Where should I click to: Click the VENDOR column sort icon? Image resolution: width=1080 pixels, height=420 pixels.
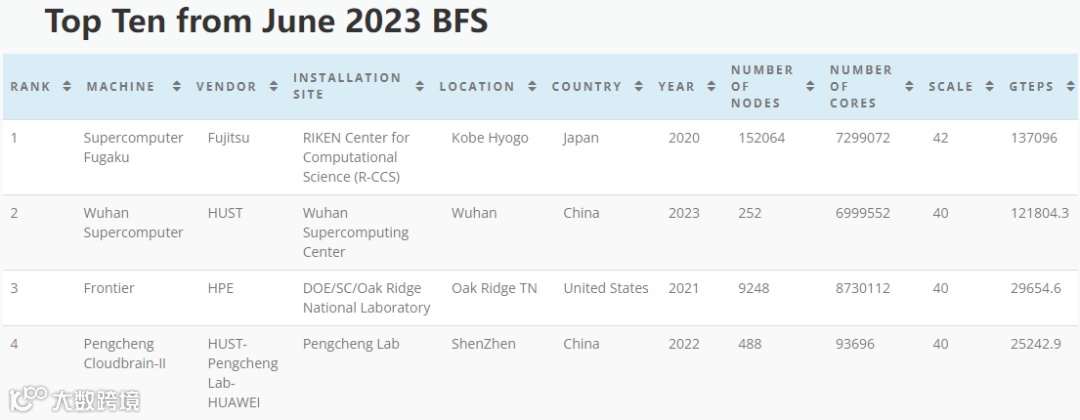click(x=274, y=86)
